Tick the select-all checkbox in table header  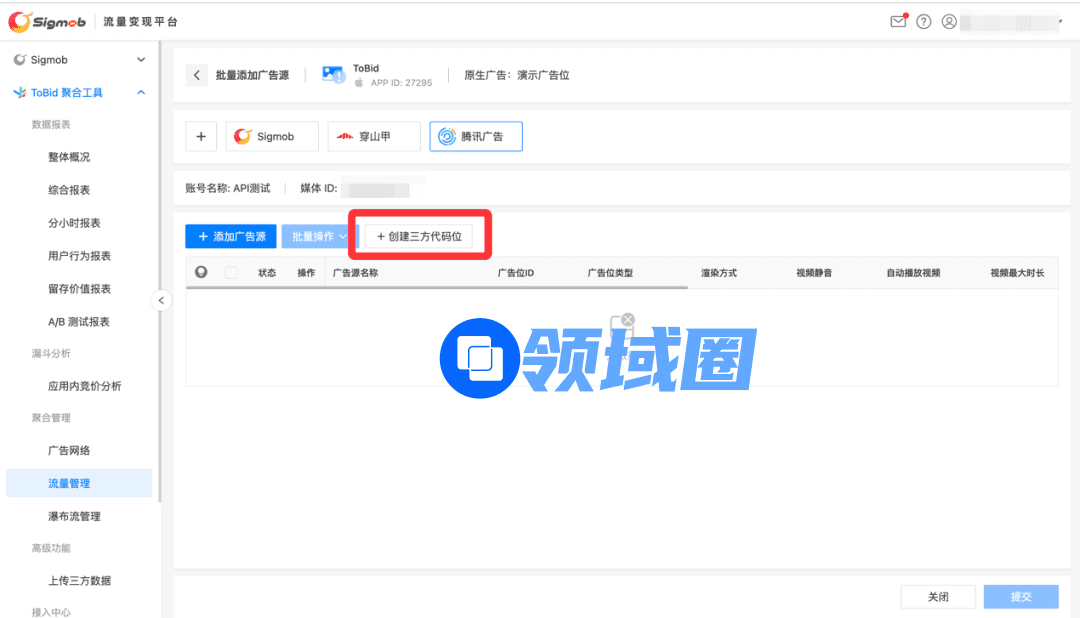tap(231, 272)
